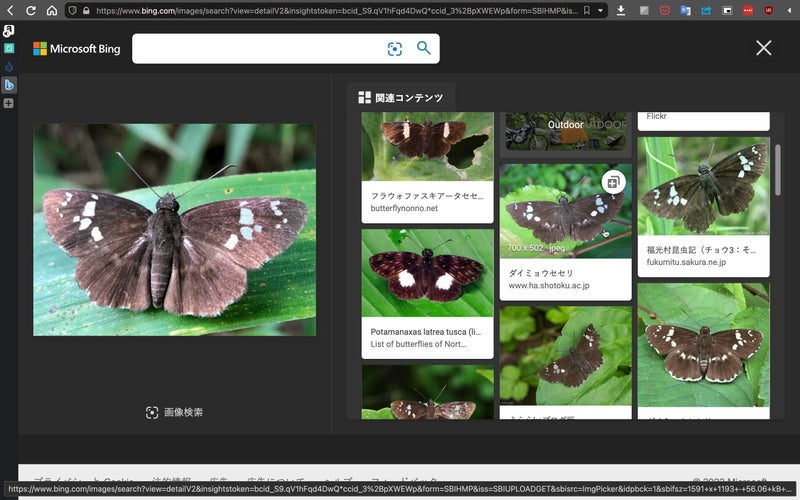Open the Pocket extension icon
800x500 pixels.
point(664,10)
